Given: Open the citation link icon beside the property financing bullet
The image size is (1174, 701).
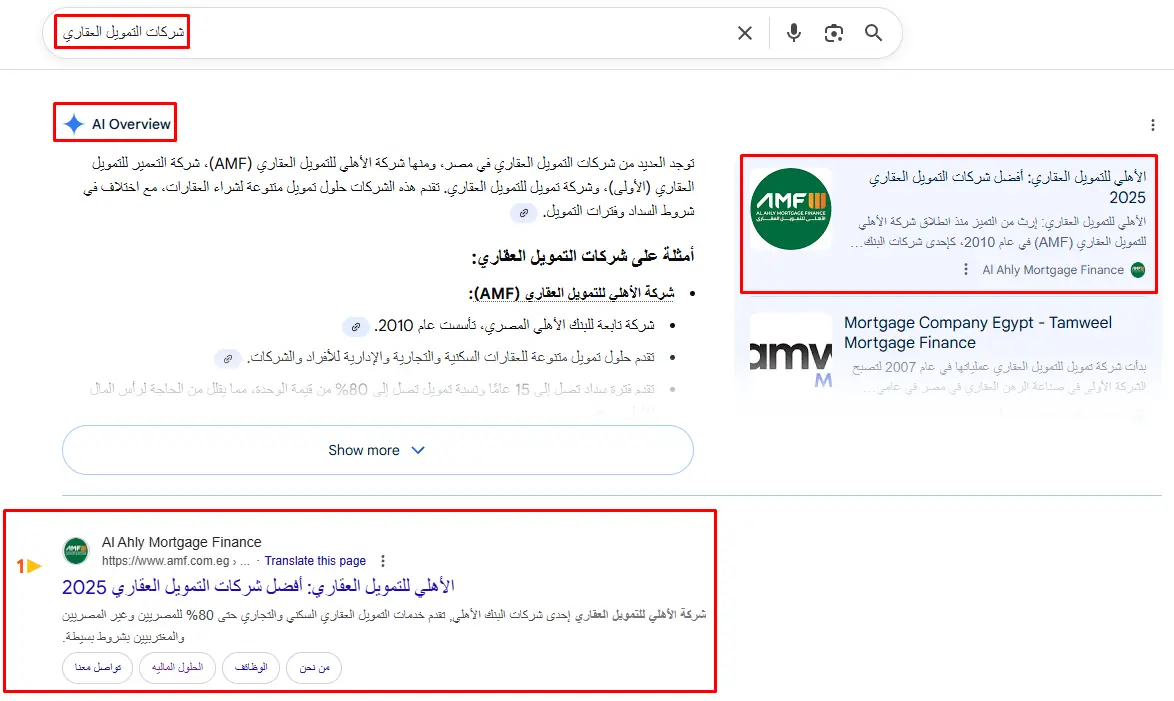Looking at the screenshot, I should [x=228, y=359].
